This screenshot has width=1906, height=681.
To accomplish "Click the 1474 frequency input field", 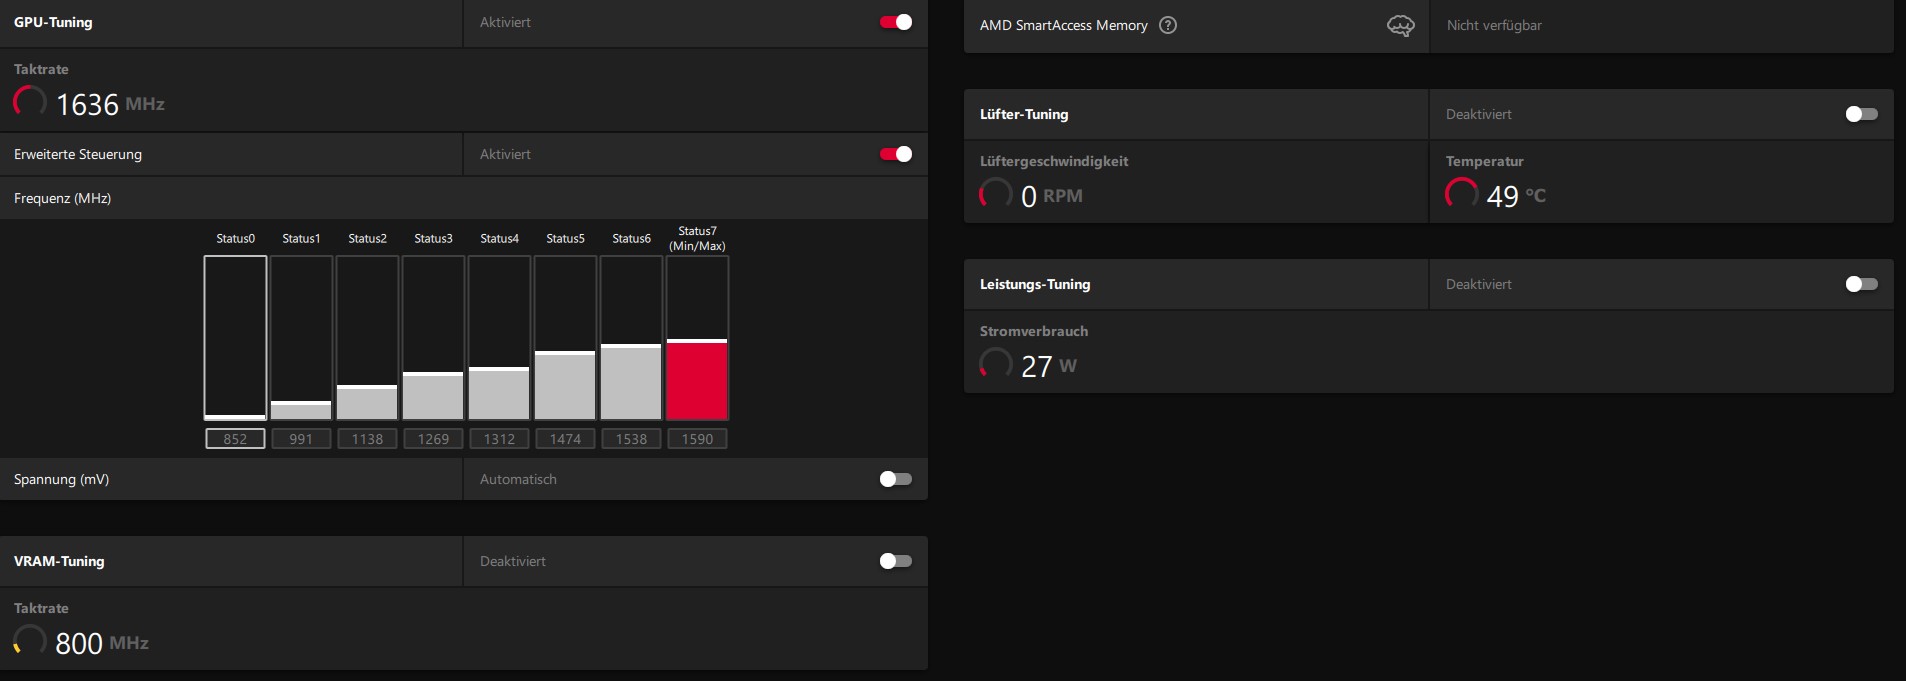I will tap(565, 439).
